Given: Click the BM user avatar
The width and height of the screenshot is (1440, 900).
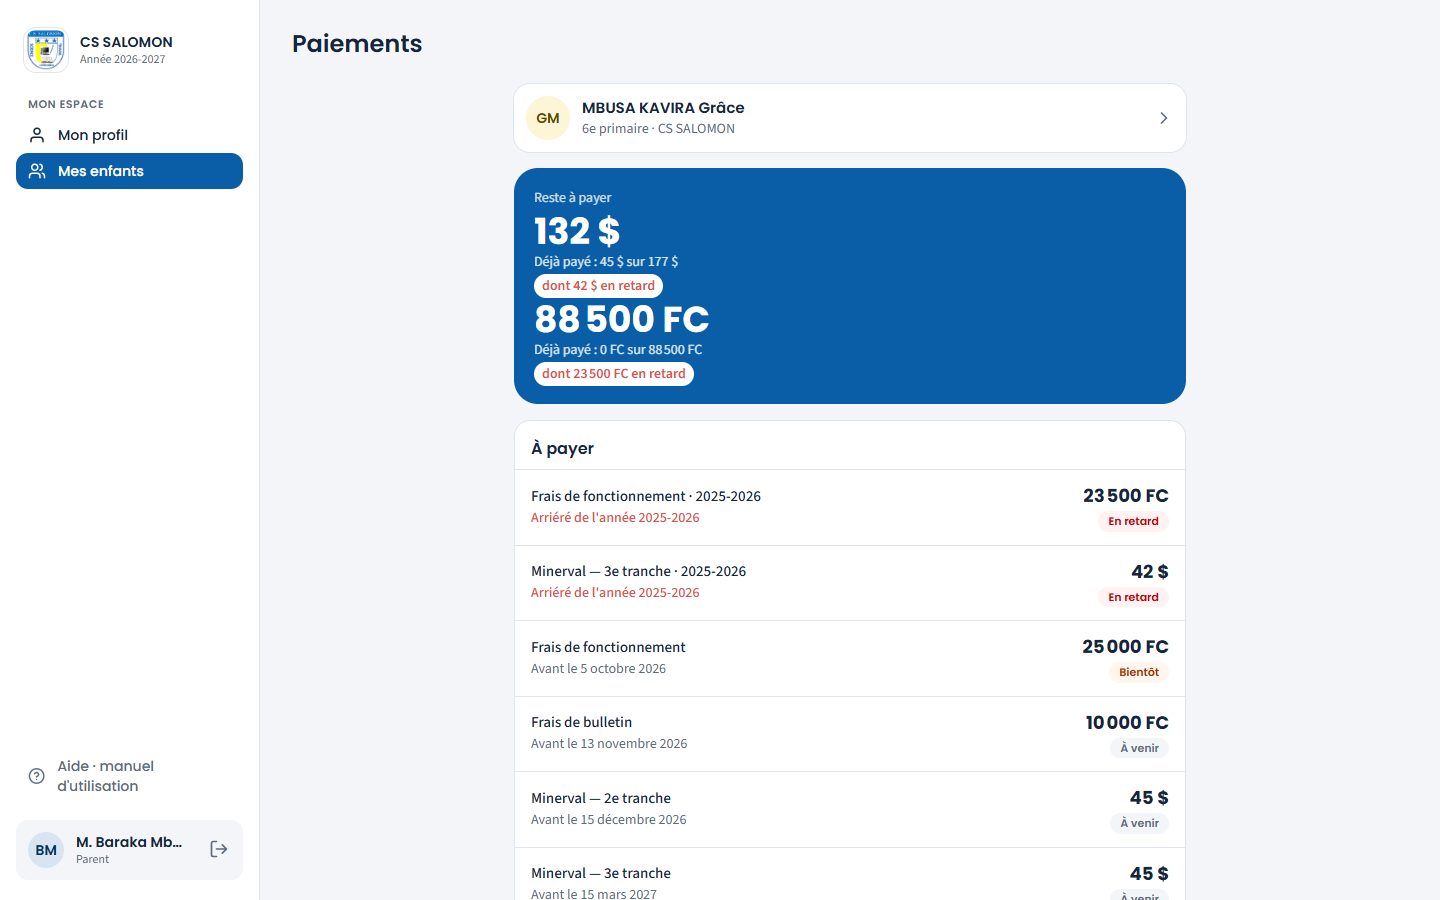Looking at the screenshot, I should click(46, 850).
